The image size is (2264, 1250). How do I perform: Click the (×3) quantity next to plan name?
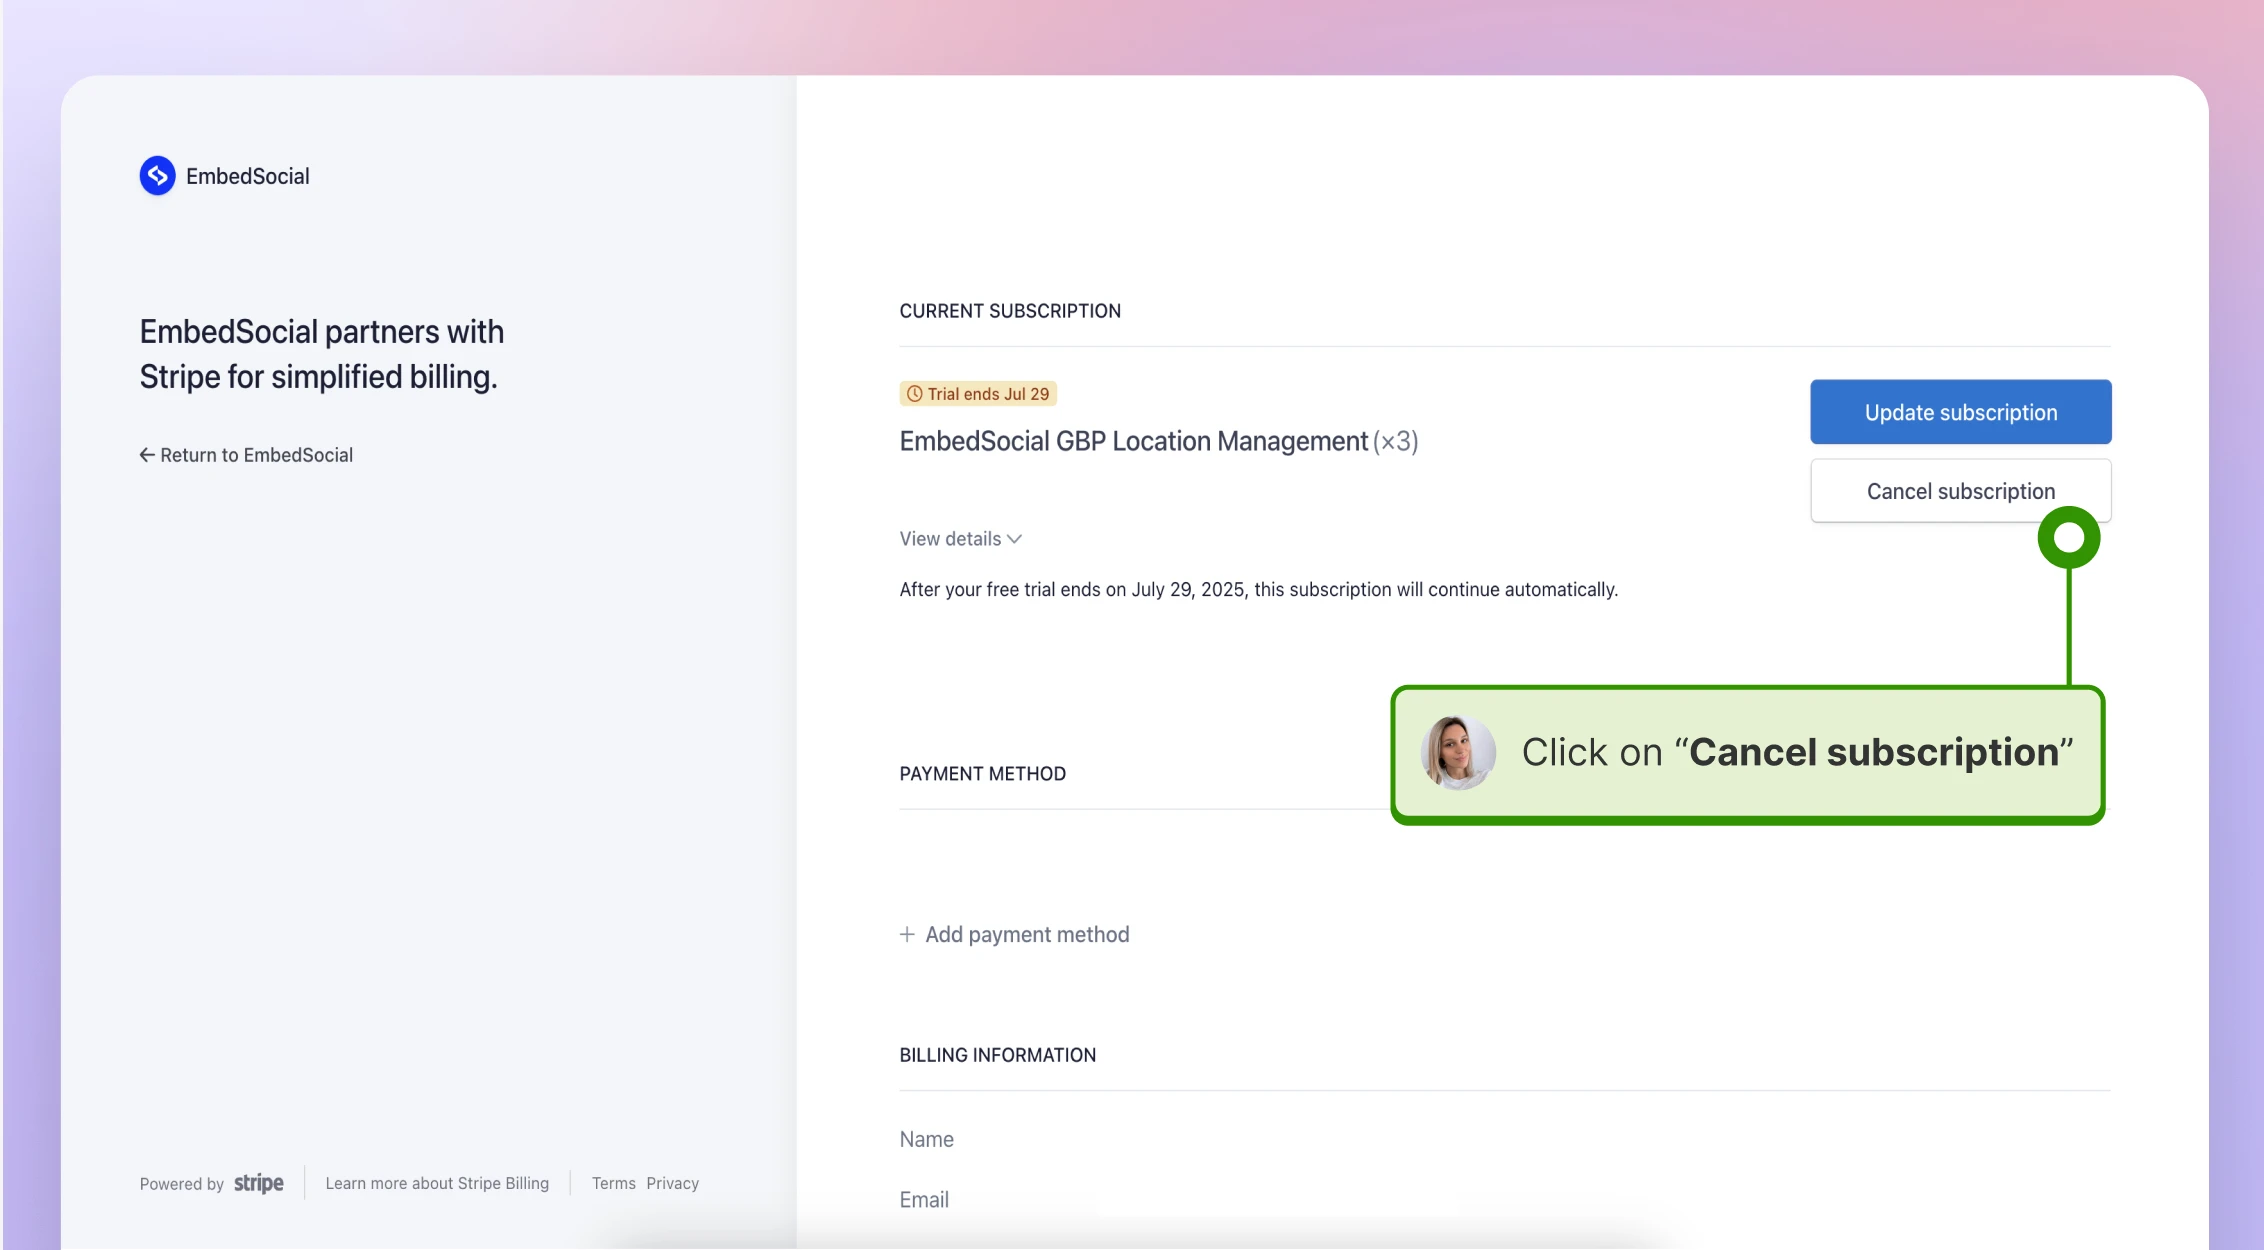[1396, 441]
